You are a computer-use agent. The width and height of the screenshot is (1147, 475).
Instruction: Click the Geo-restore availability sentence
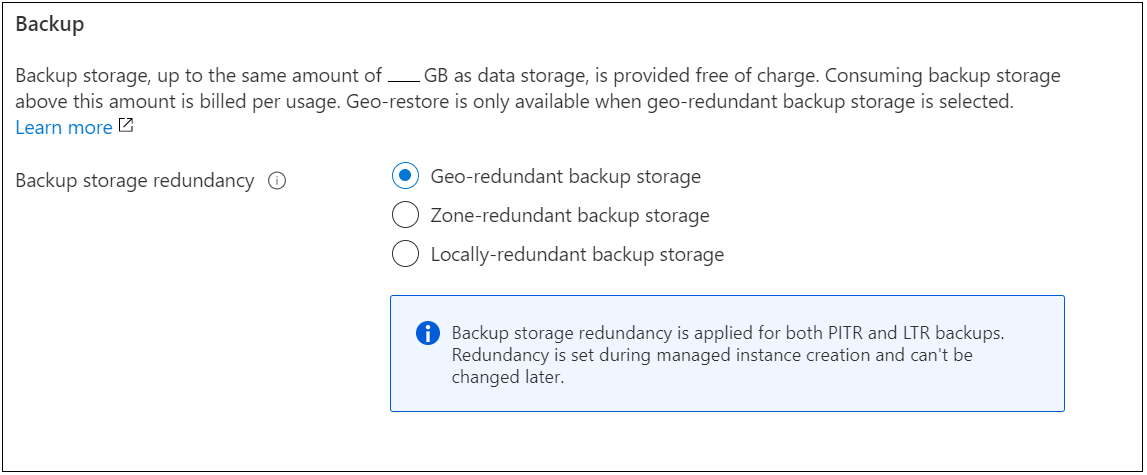(x=760, y=101)
